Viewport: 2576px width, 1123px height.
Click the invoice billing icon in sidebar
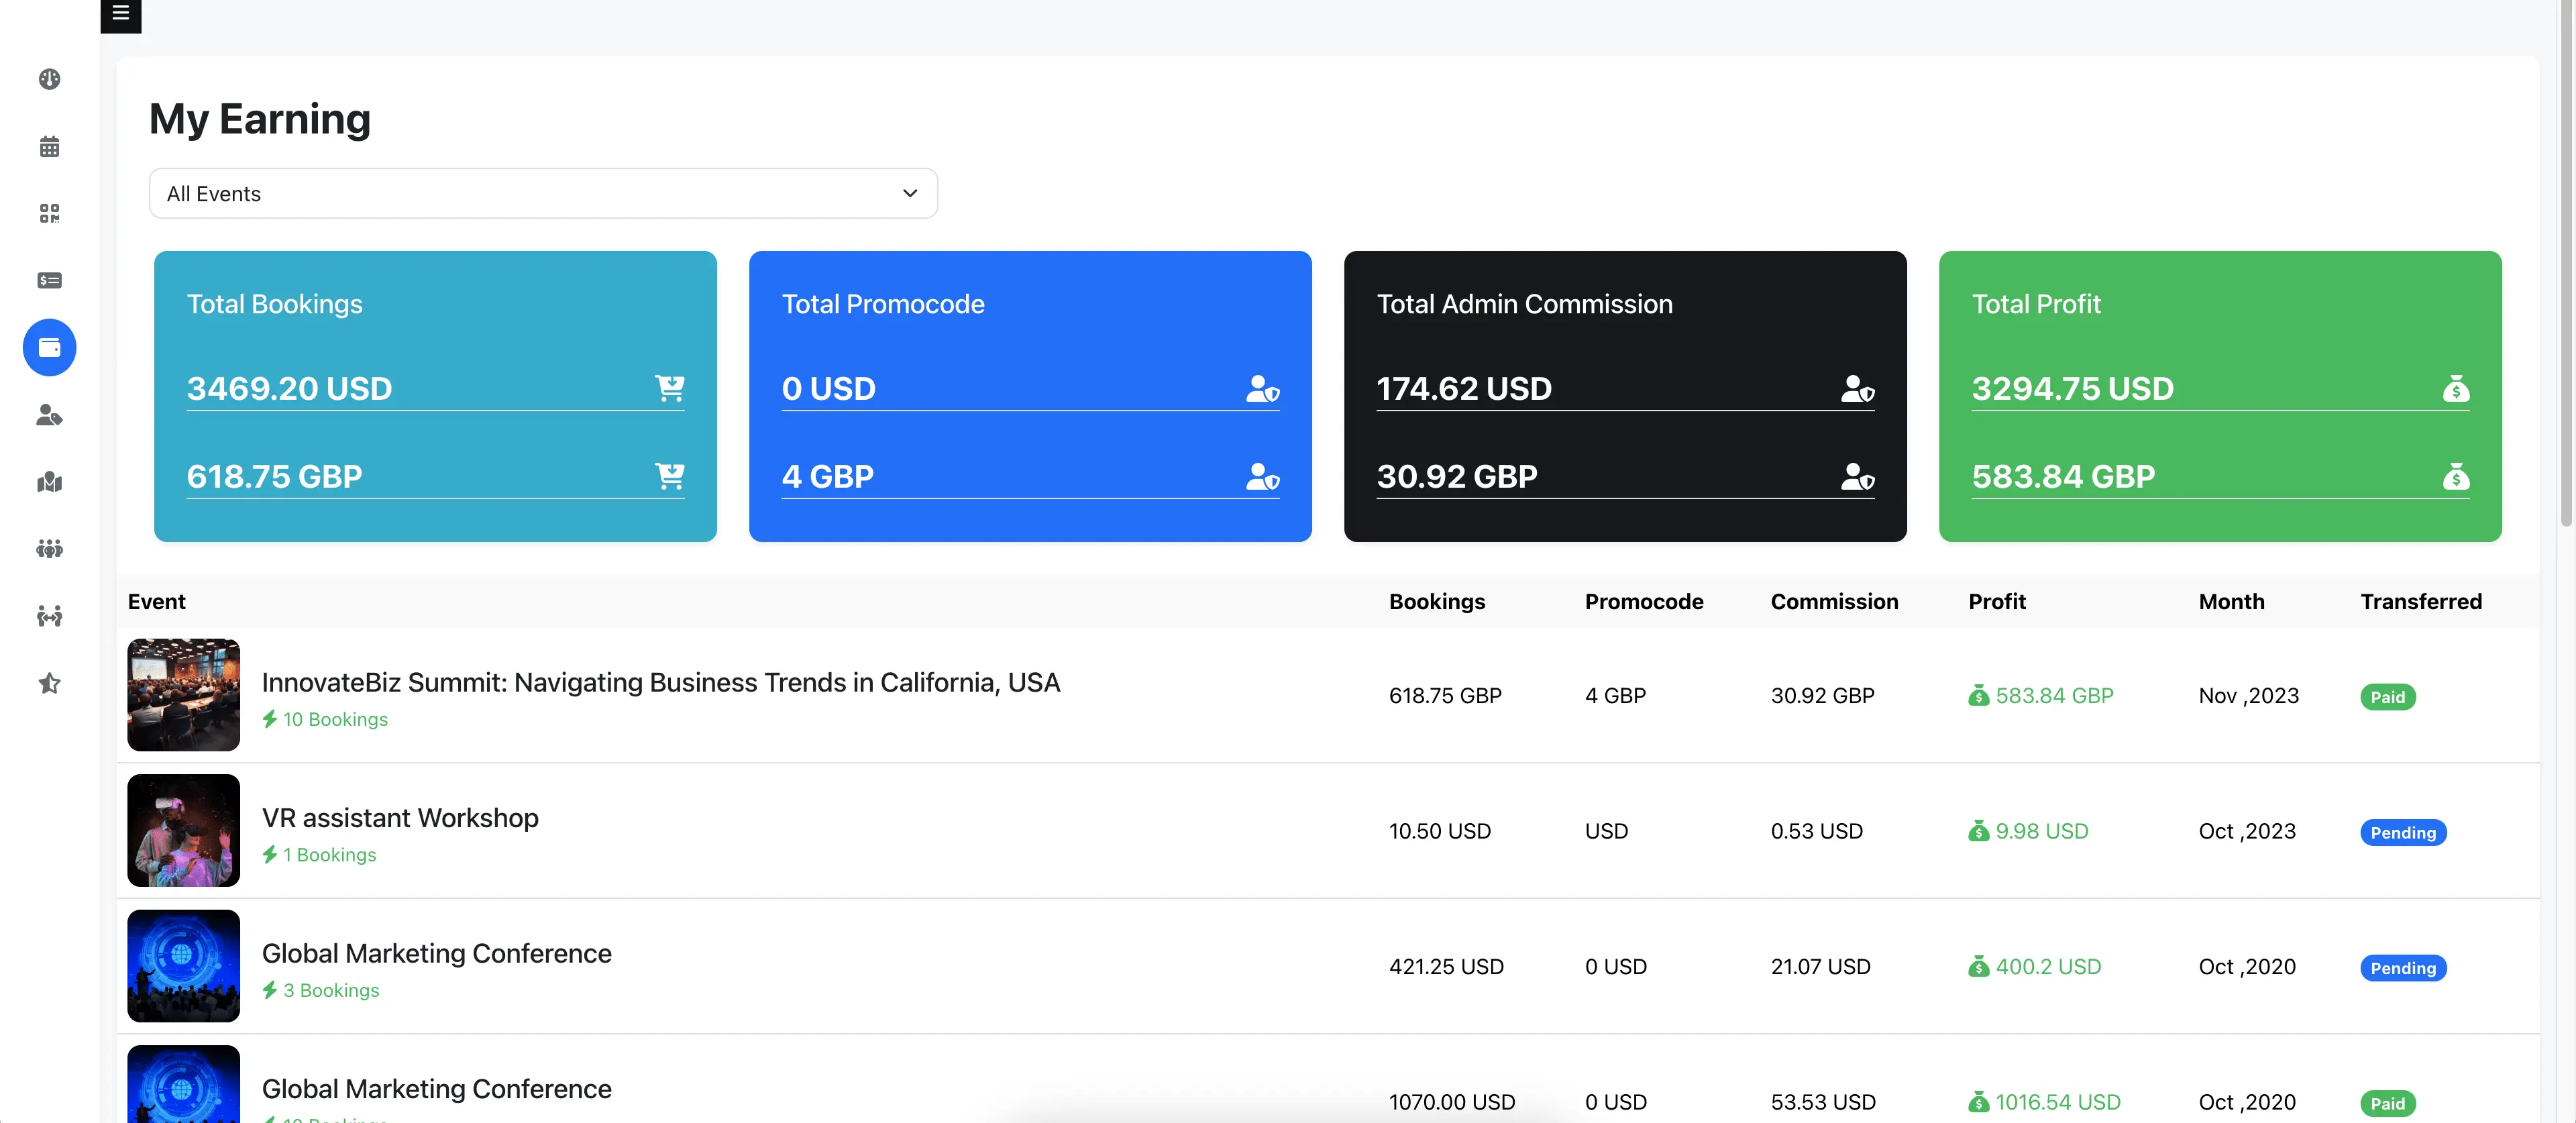pos(49,280)
